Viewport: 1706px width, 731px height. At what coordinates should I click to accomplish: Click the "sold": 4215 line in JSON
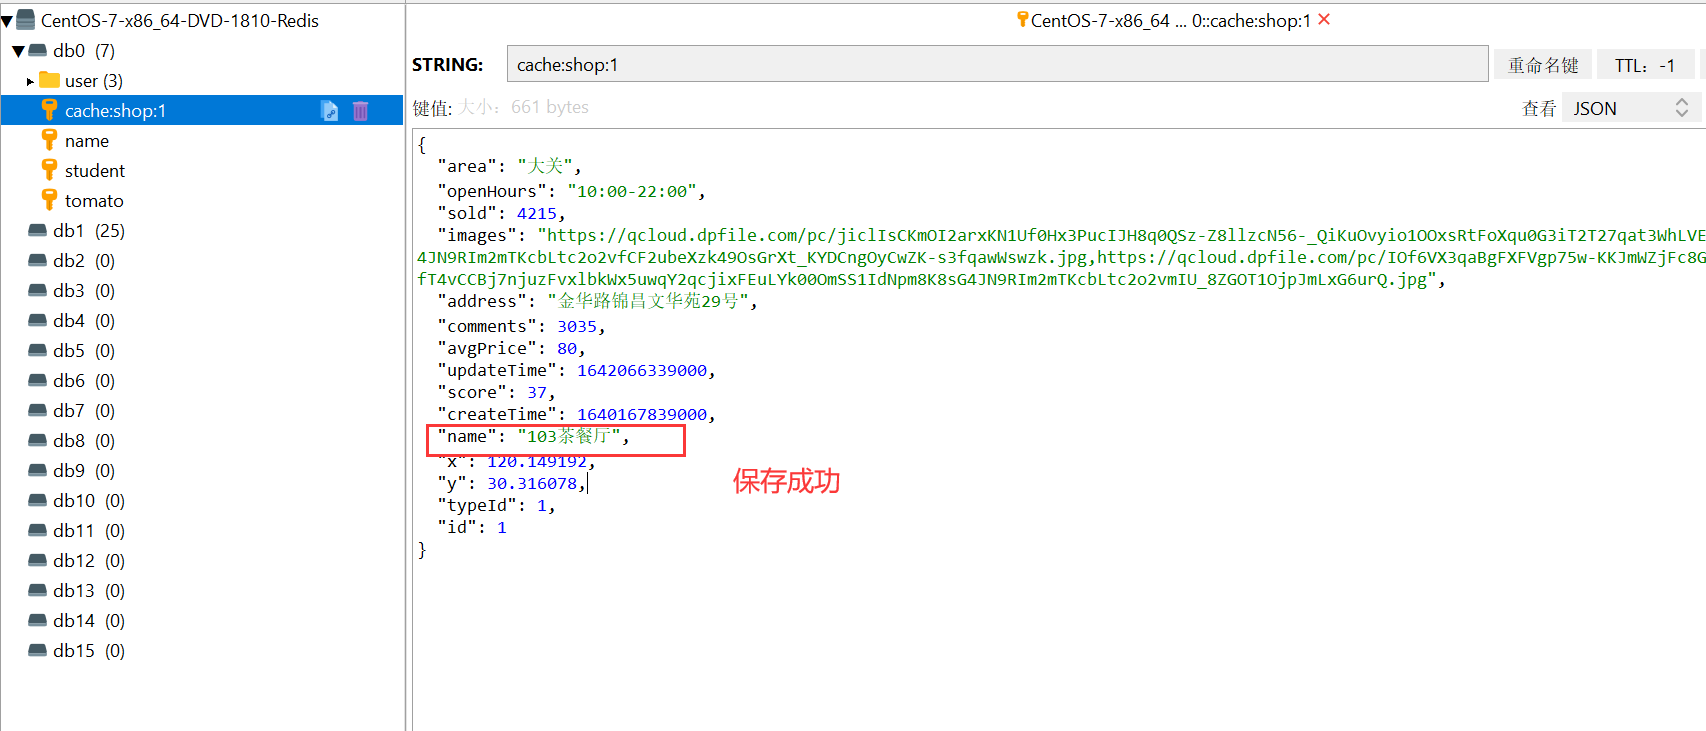click(501, 213)
